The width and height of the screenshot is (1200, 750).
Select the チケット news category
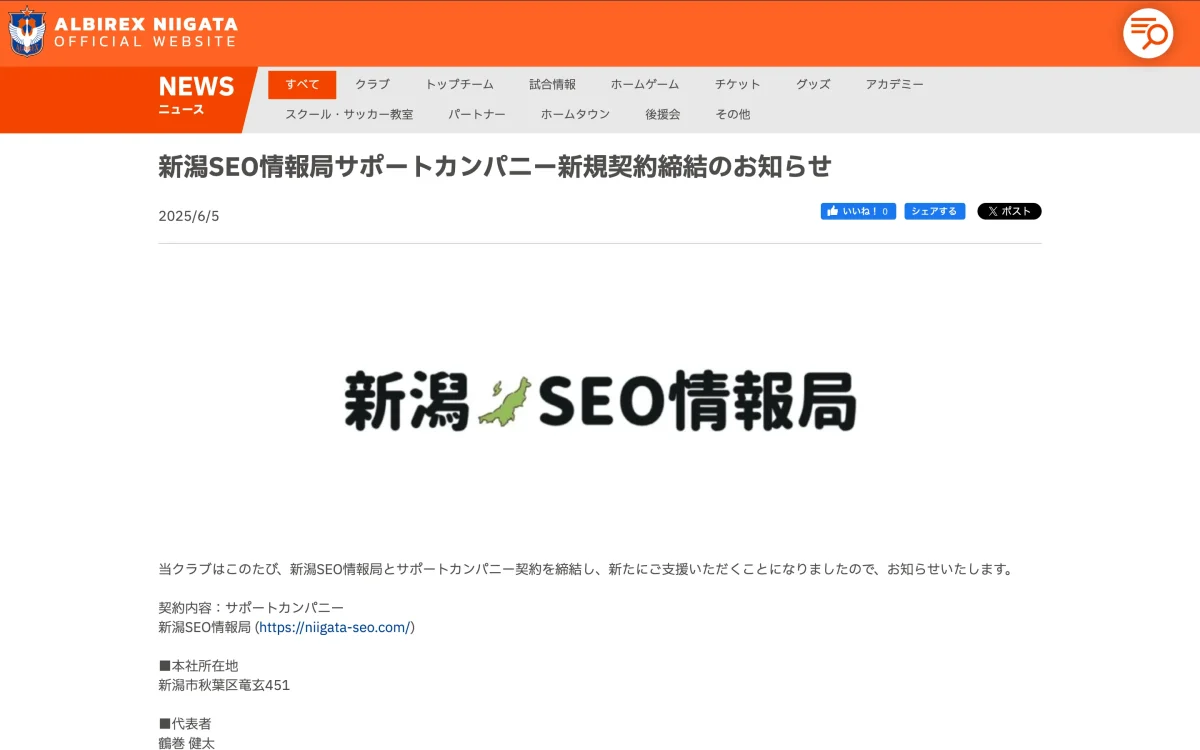(737, 85)
